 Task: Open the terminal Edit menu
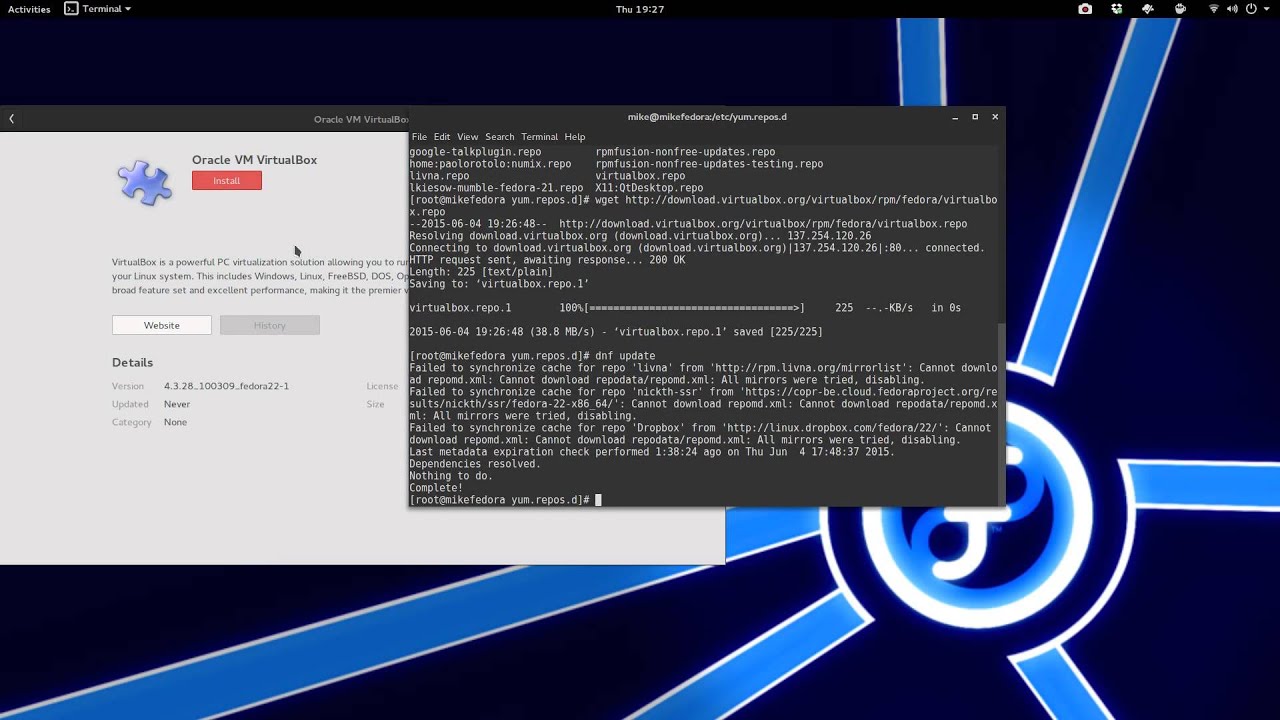pos(442,137)
